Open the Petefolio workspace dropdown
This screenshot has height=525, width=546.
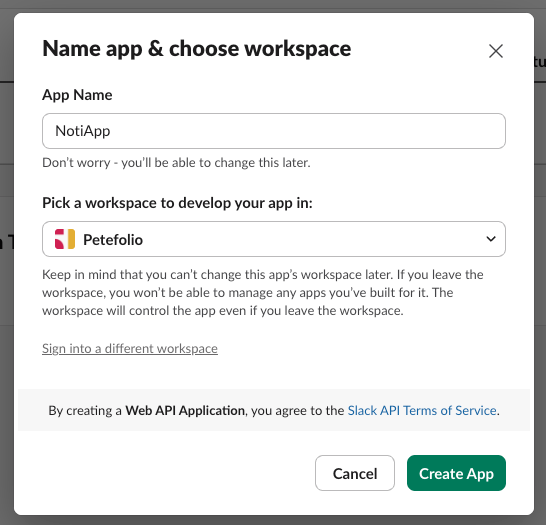click(274, 239)
